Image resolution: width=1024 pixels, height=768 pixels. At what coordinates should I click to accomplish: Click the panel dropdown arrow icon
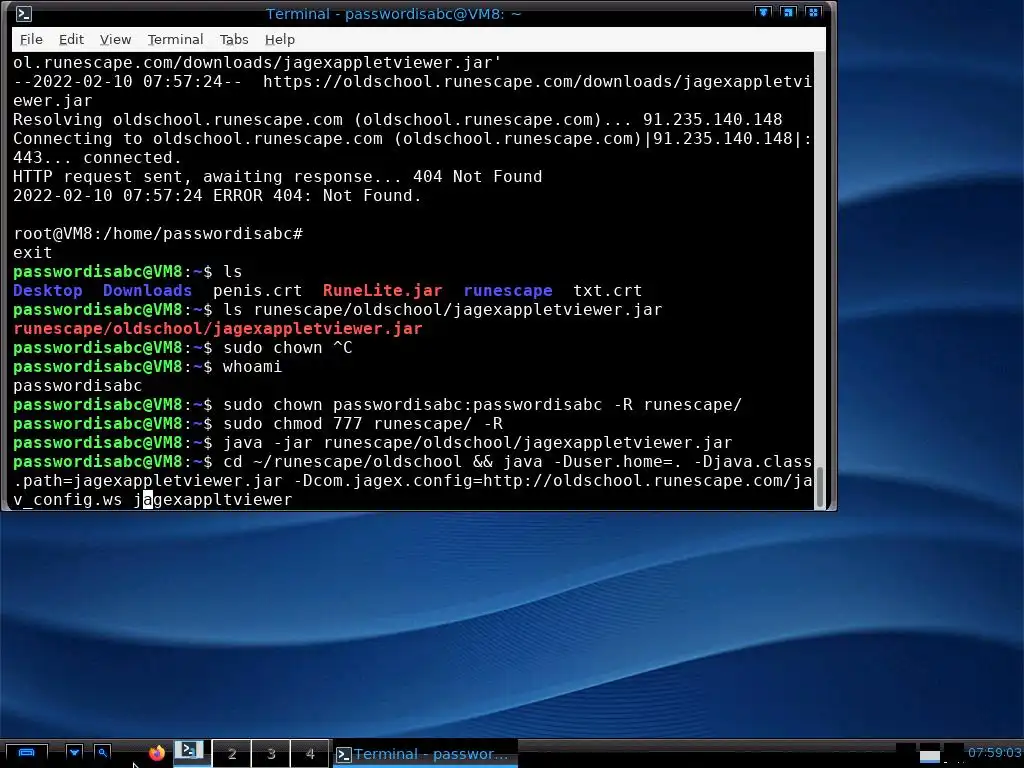pos(74,753)
